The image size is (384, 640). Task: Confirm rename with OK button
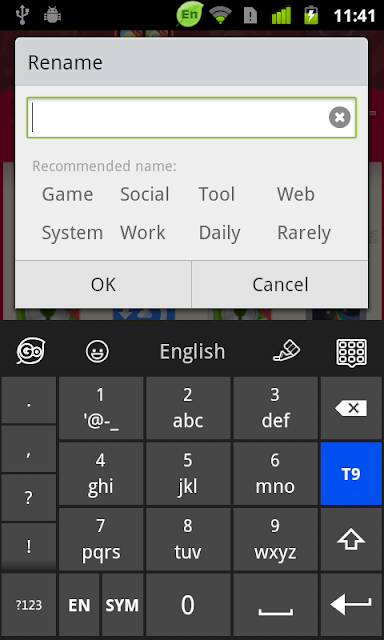point(103,284)
